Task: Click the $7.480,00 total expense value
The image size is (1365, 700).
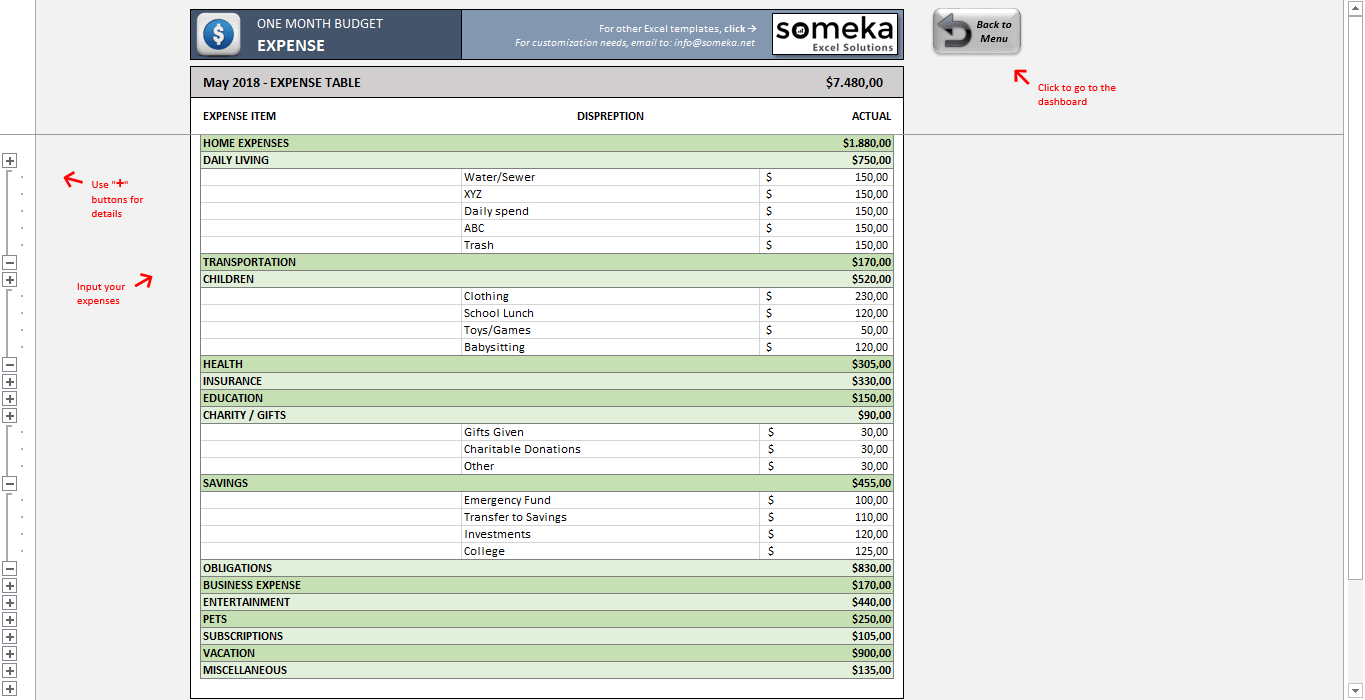Action: click(854, 83)
